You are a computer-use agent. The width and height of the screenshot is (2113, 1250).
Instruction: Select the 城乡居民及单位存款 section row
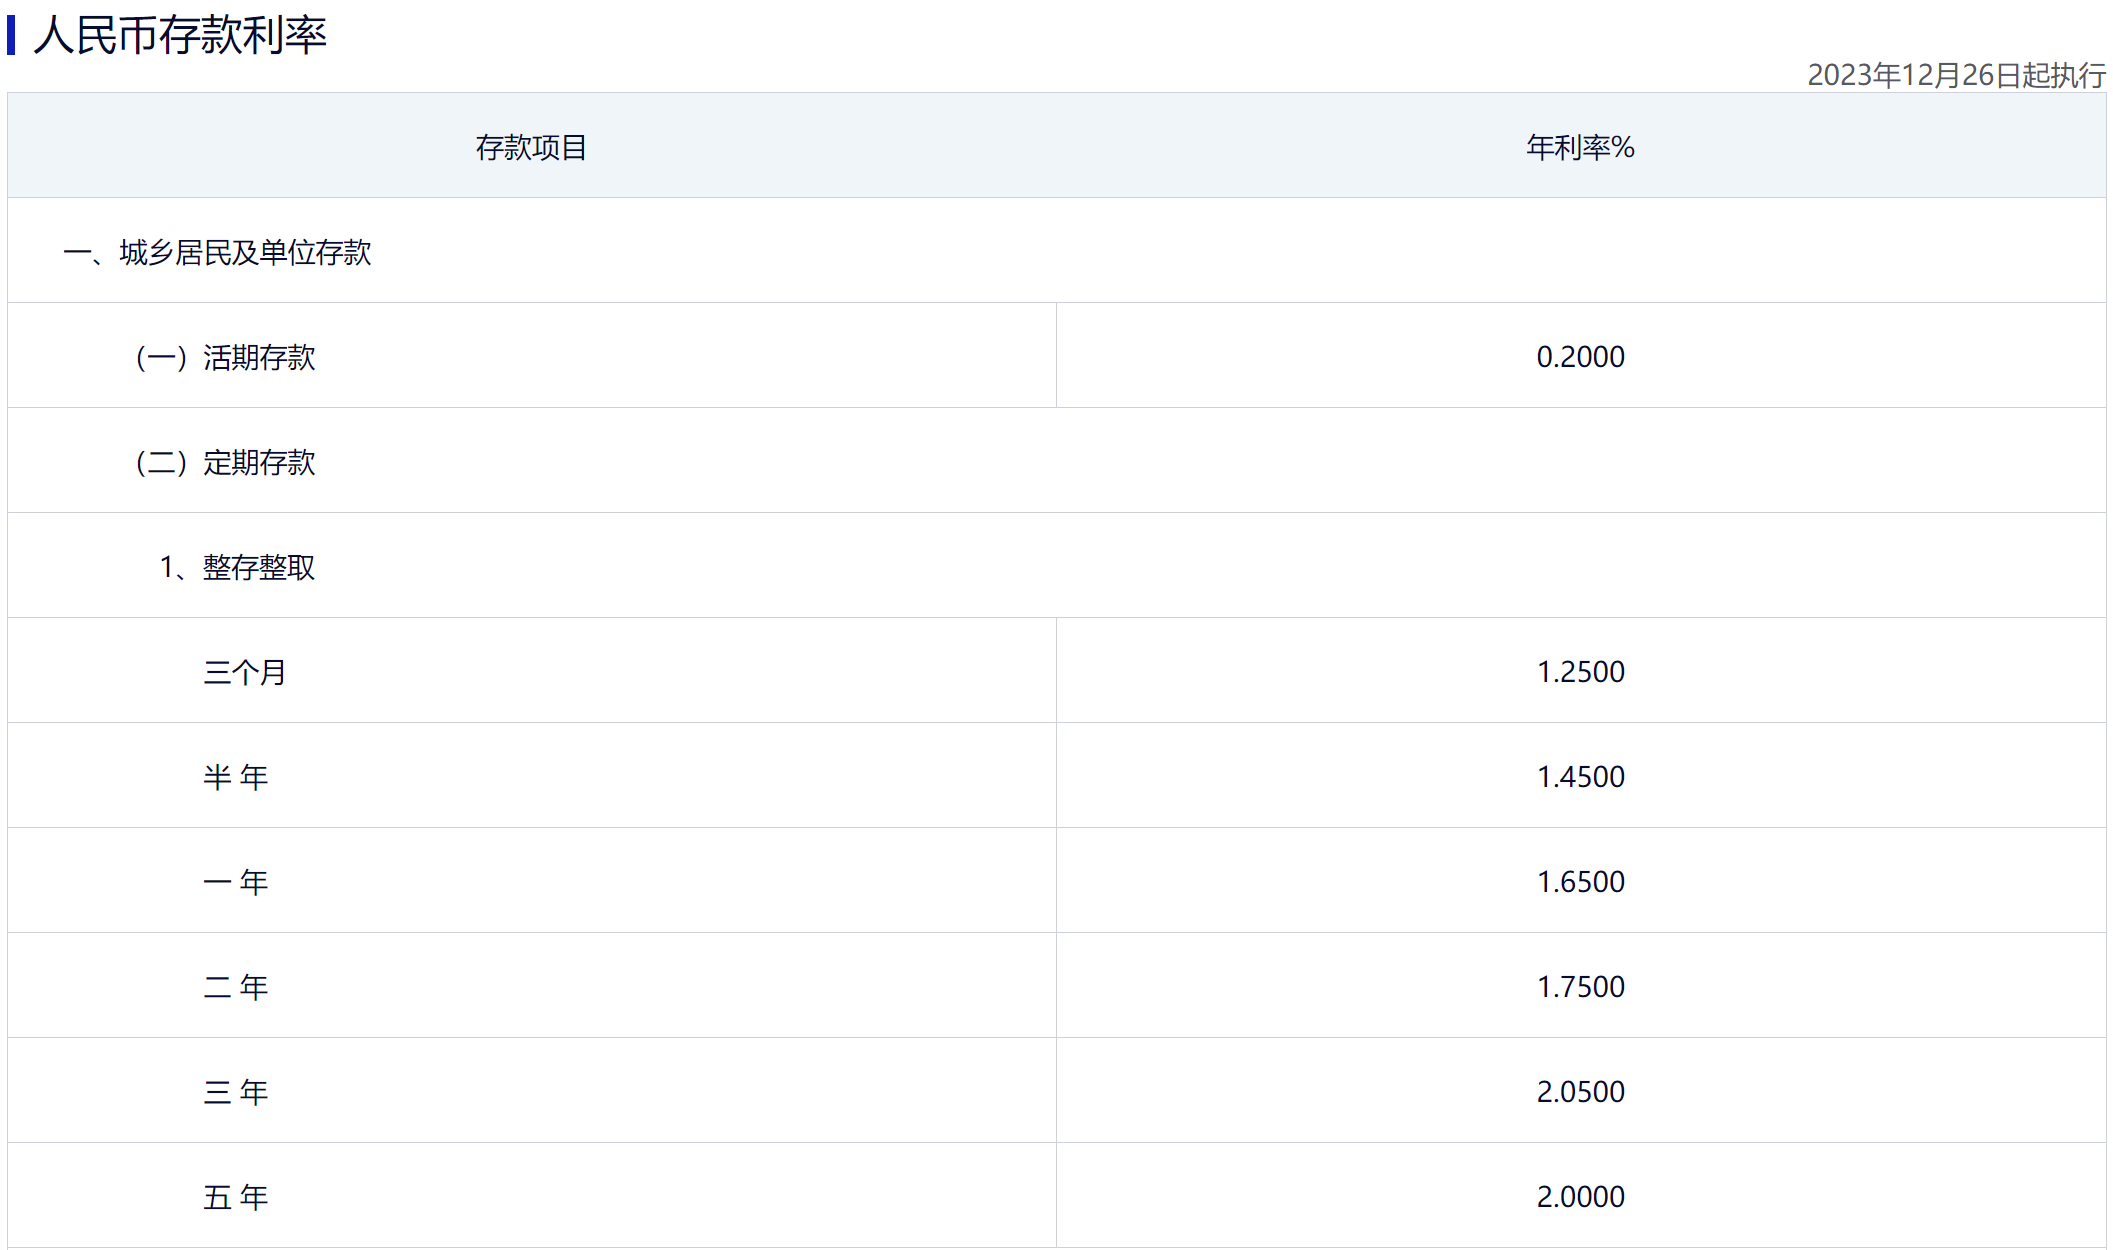[x=217, y=253]
